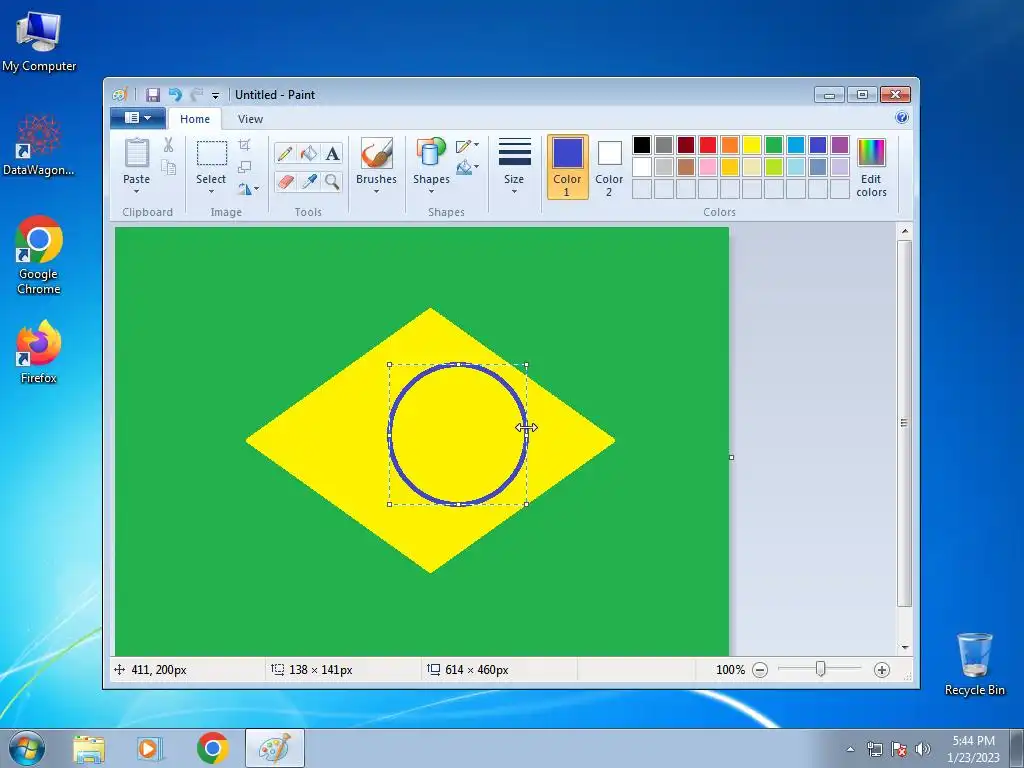Screen dimensions: 1024x768
Task: Select the Magnifier tool
Action: point(332,182)
